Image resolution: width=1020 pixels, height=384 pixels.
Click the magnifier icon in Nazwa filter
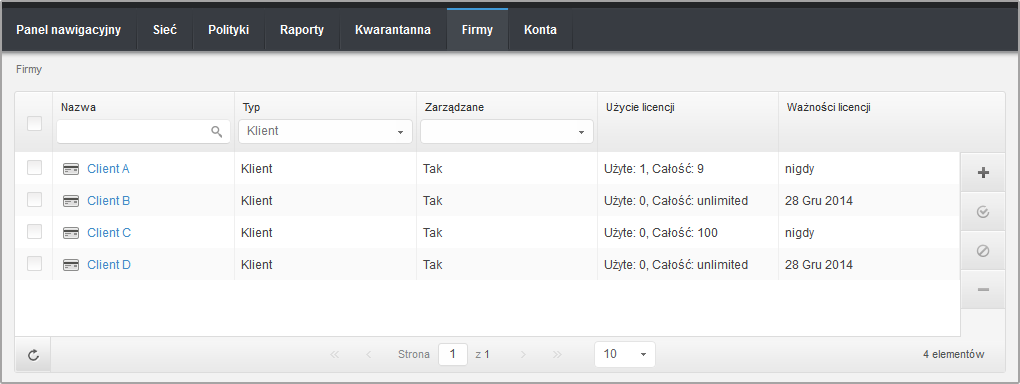pos(217,131)
